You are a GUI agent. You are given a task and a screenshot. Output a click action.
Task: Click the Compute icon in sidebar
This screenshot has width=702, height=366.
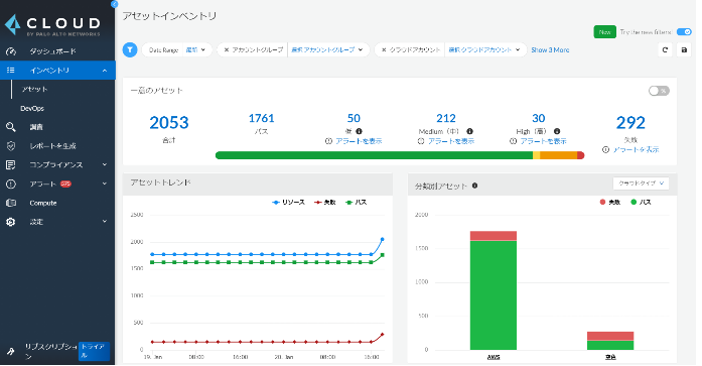tap(11, 203)
